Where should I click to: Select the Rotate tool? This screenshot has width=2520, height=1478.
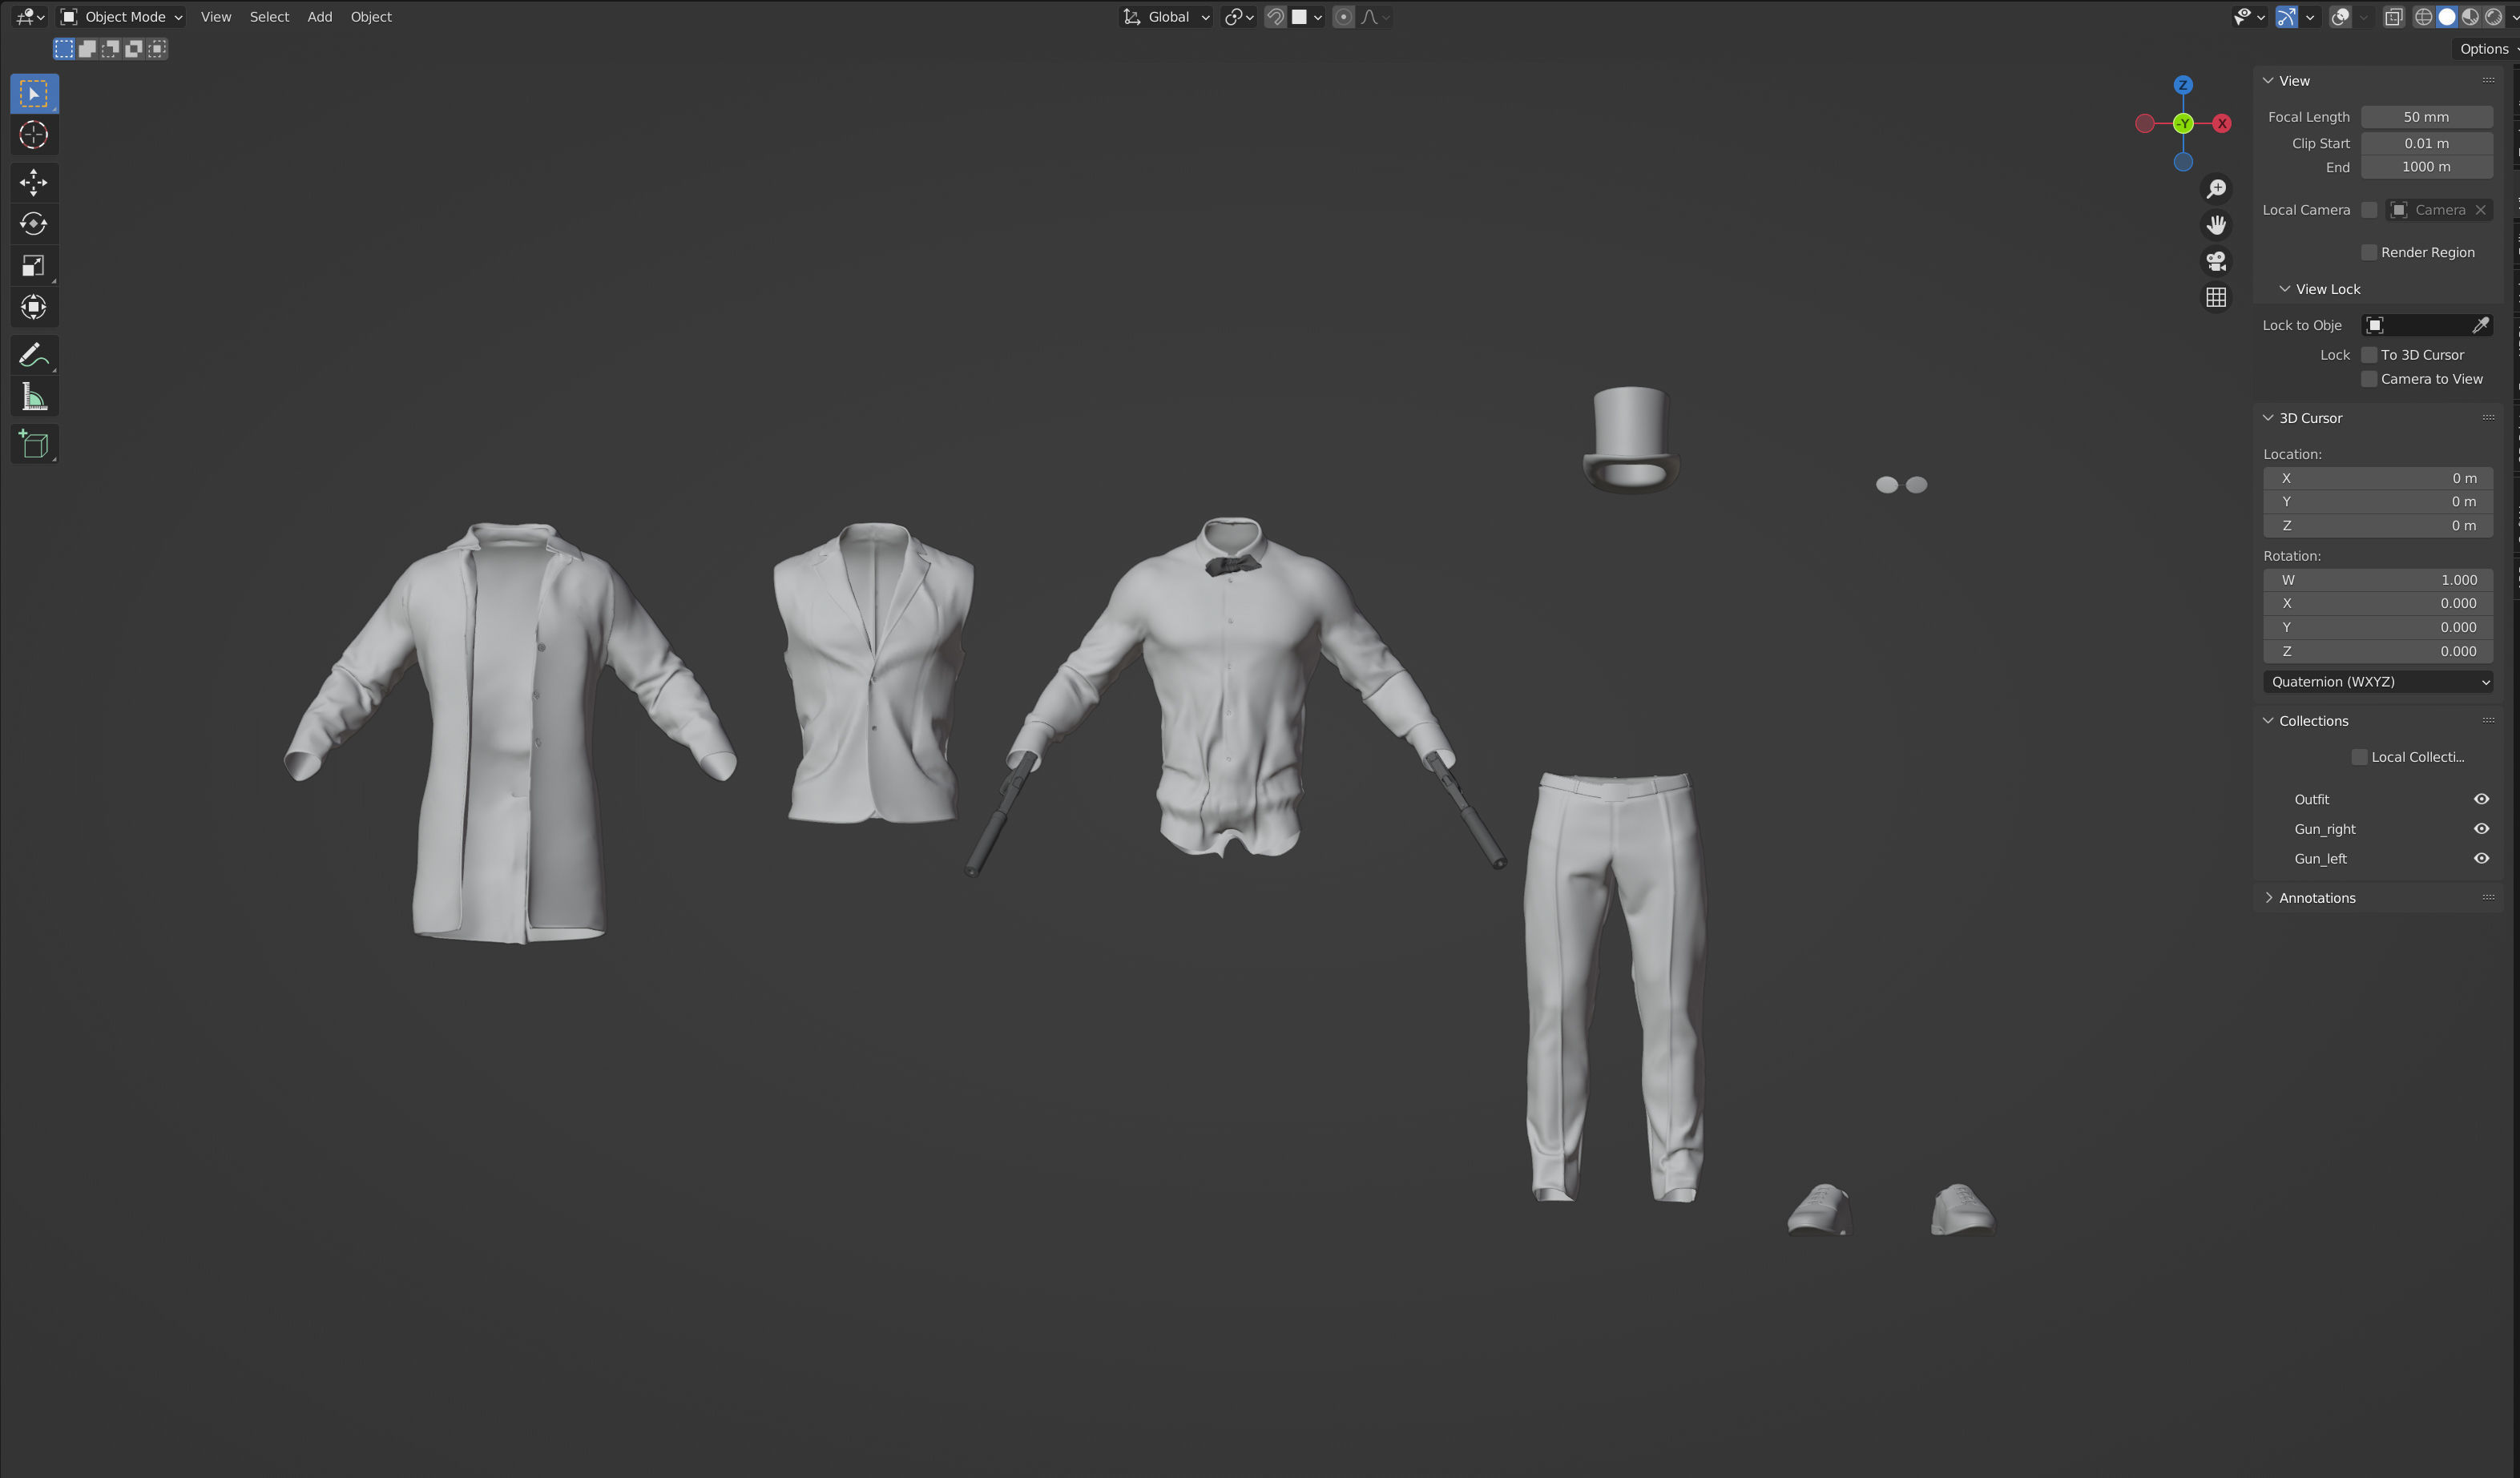click(x=33, y=224)
